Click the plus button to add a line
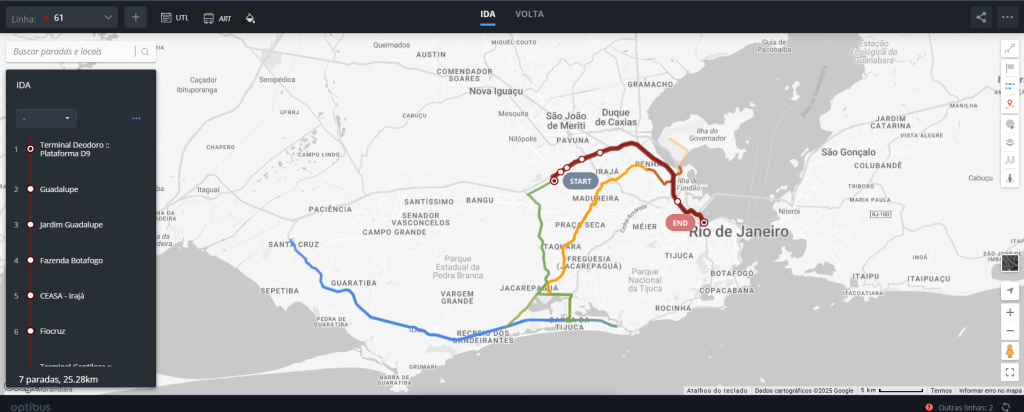Viewport: 1024px width, 412px height. tap(137, 17)
